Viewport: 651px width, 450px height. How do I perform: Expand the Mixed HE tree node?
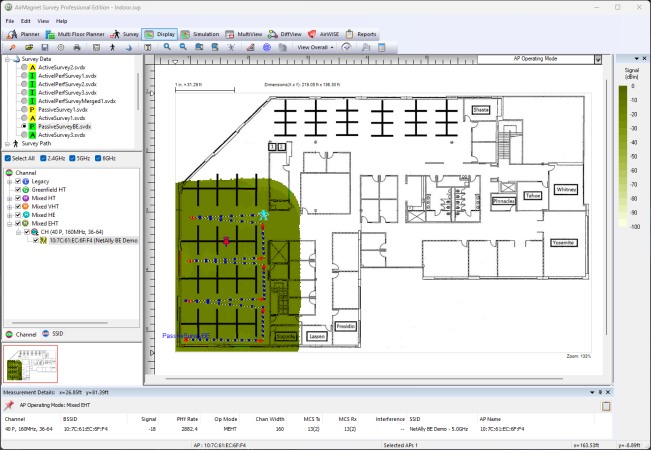[x=9, y=215]
